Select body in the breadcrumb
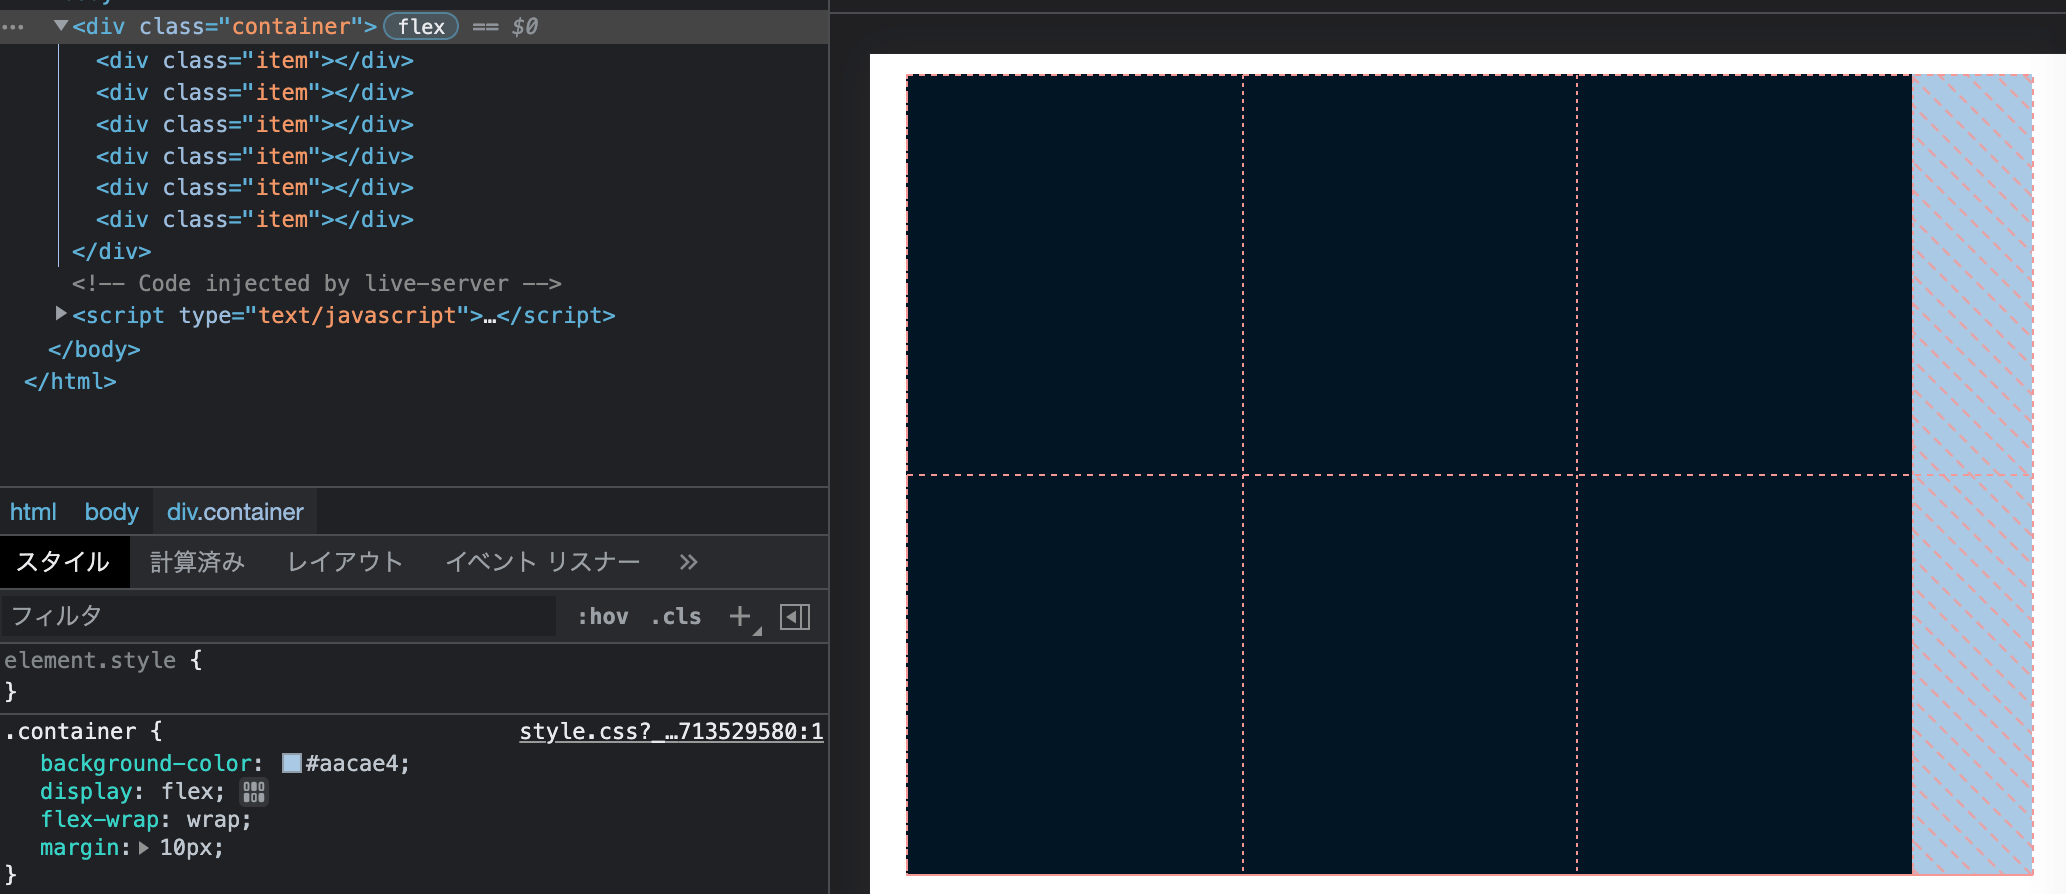The image size is (2066, 894). coord(111,512)
